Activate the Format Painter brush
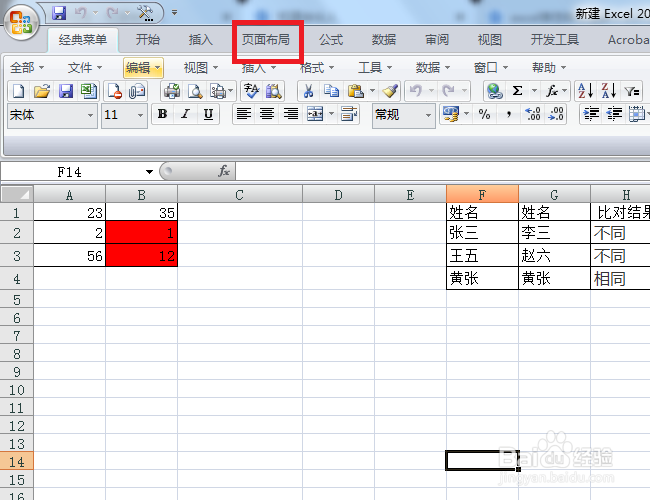 (390, 91)
